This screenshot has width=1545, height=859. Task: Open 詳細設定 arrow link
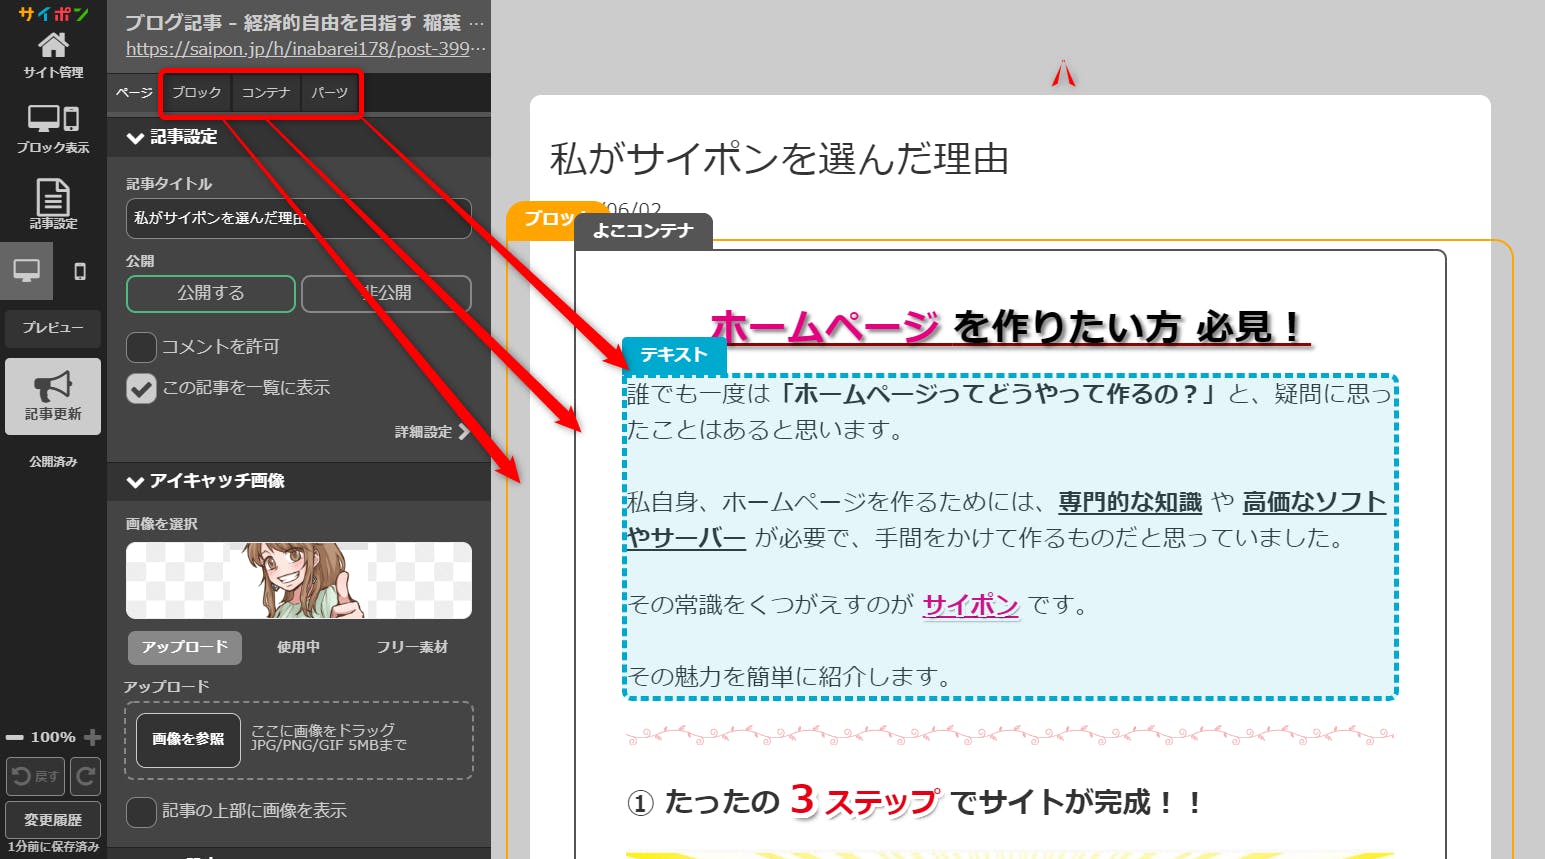(431, 432)
